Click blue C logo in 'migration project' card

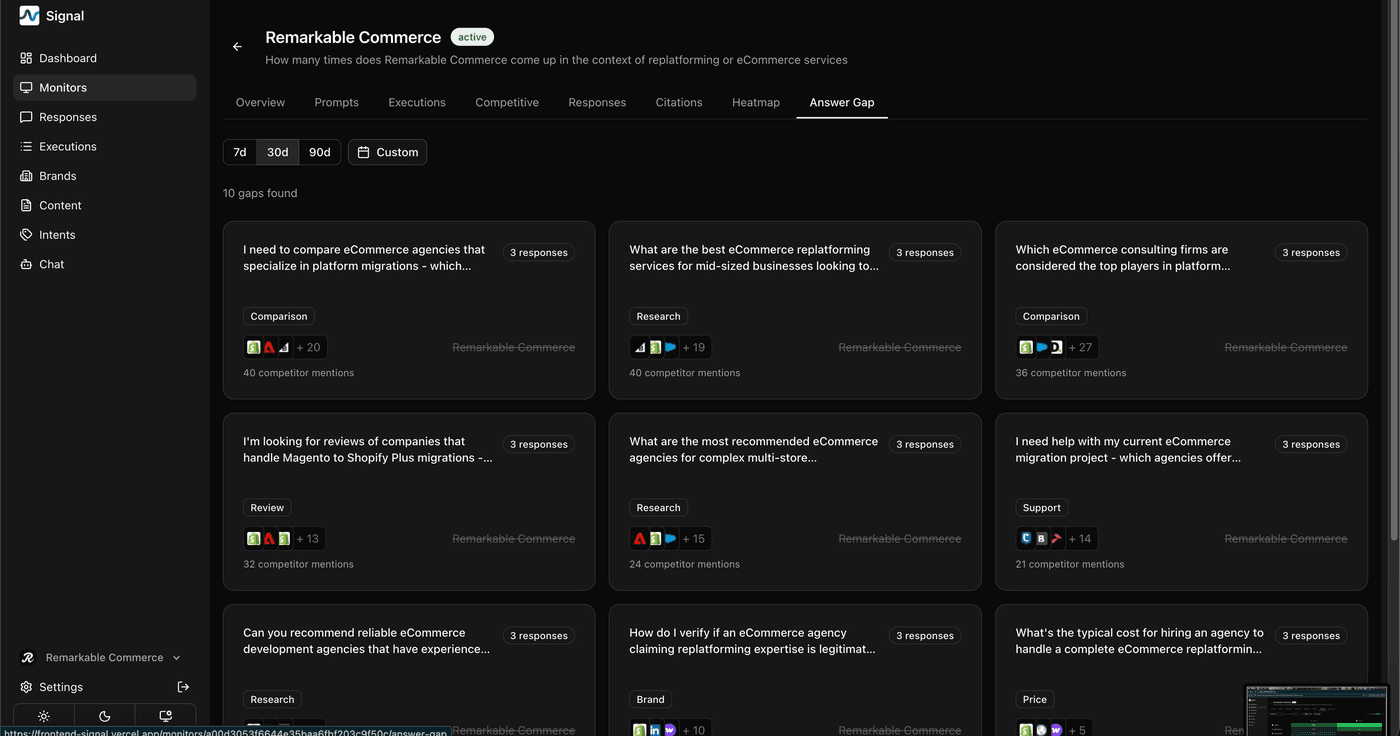(x=1026, y=538)
